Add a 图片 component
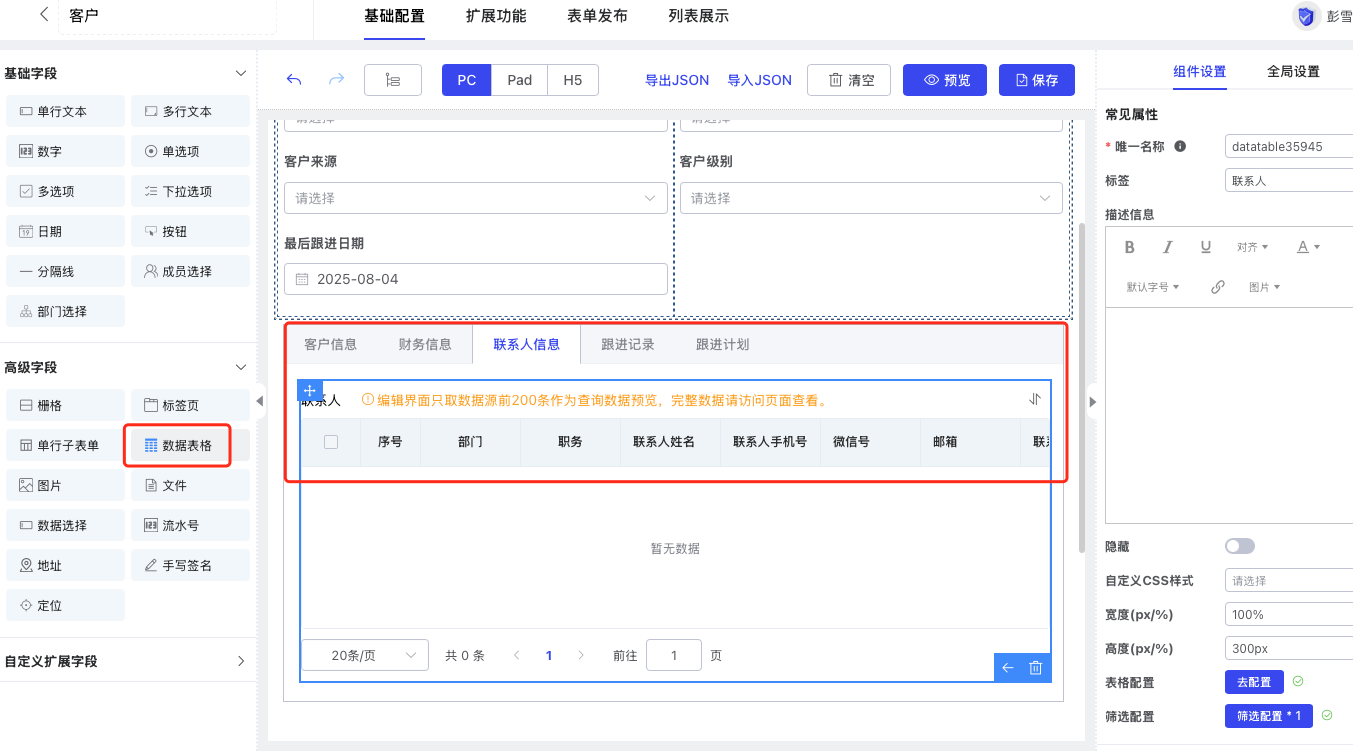 [x=66, y=485]
